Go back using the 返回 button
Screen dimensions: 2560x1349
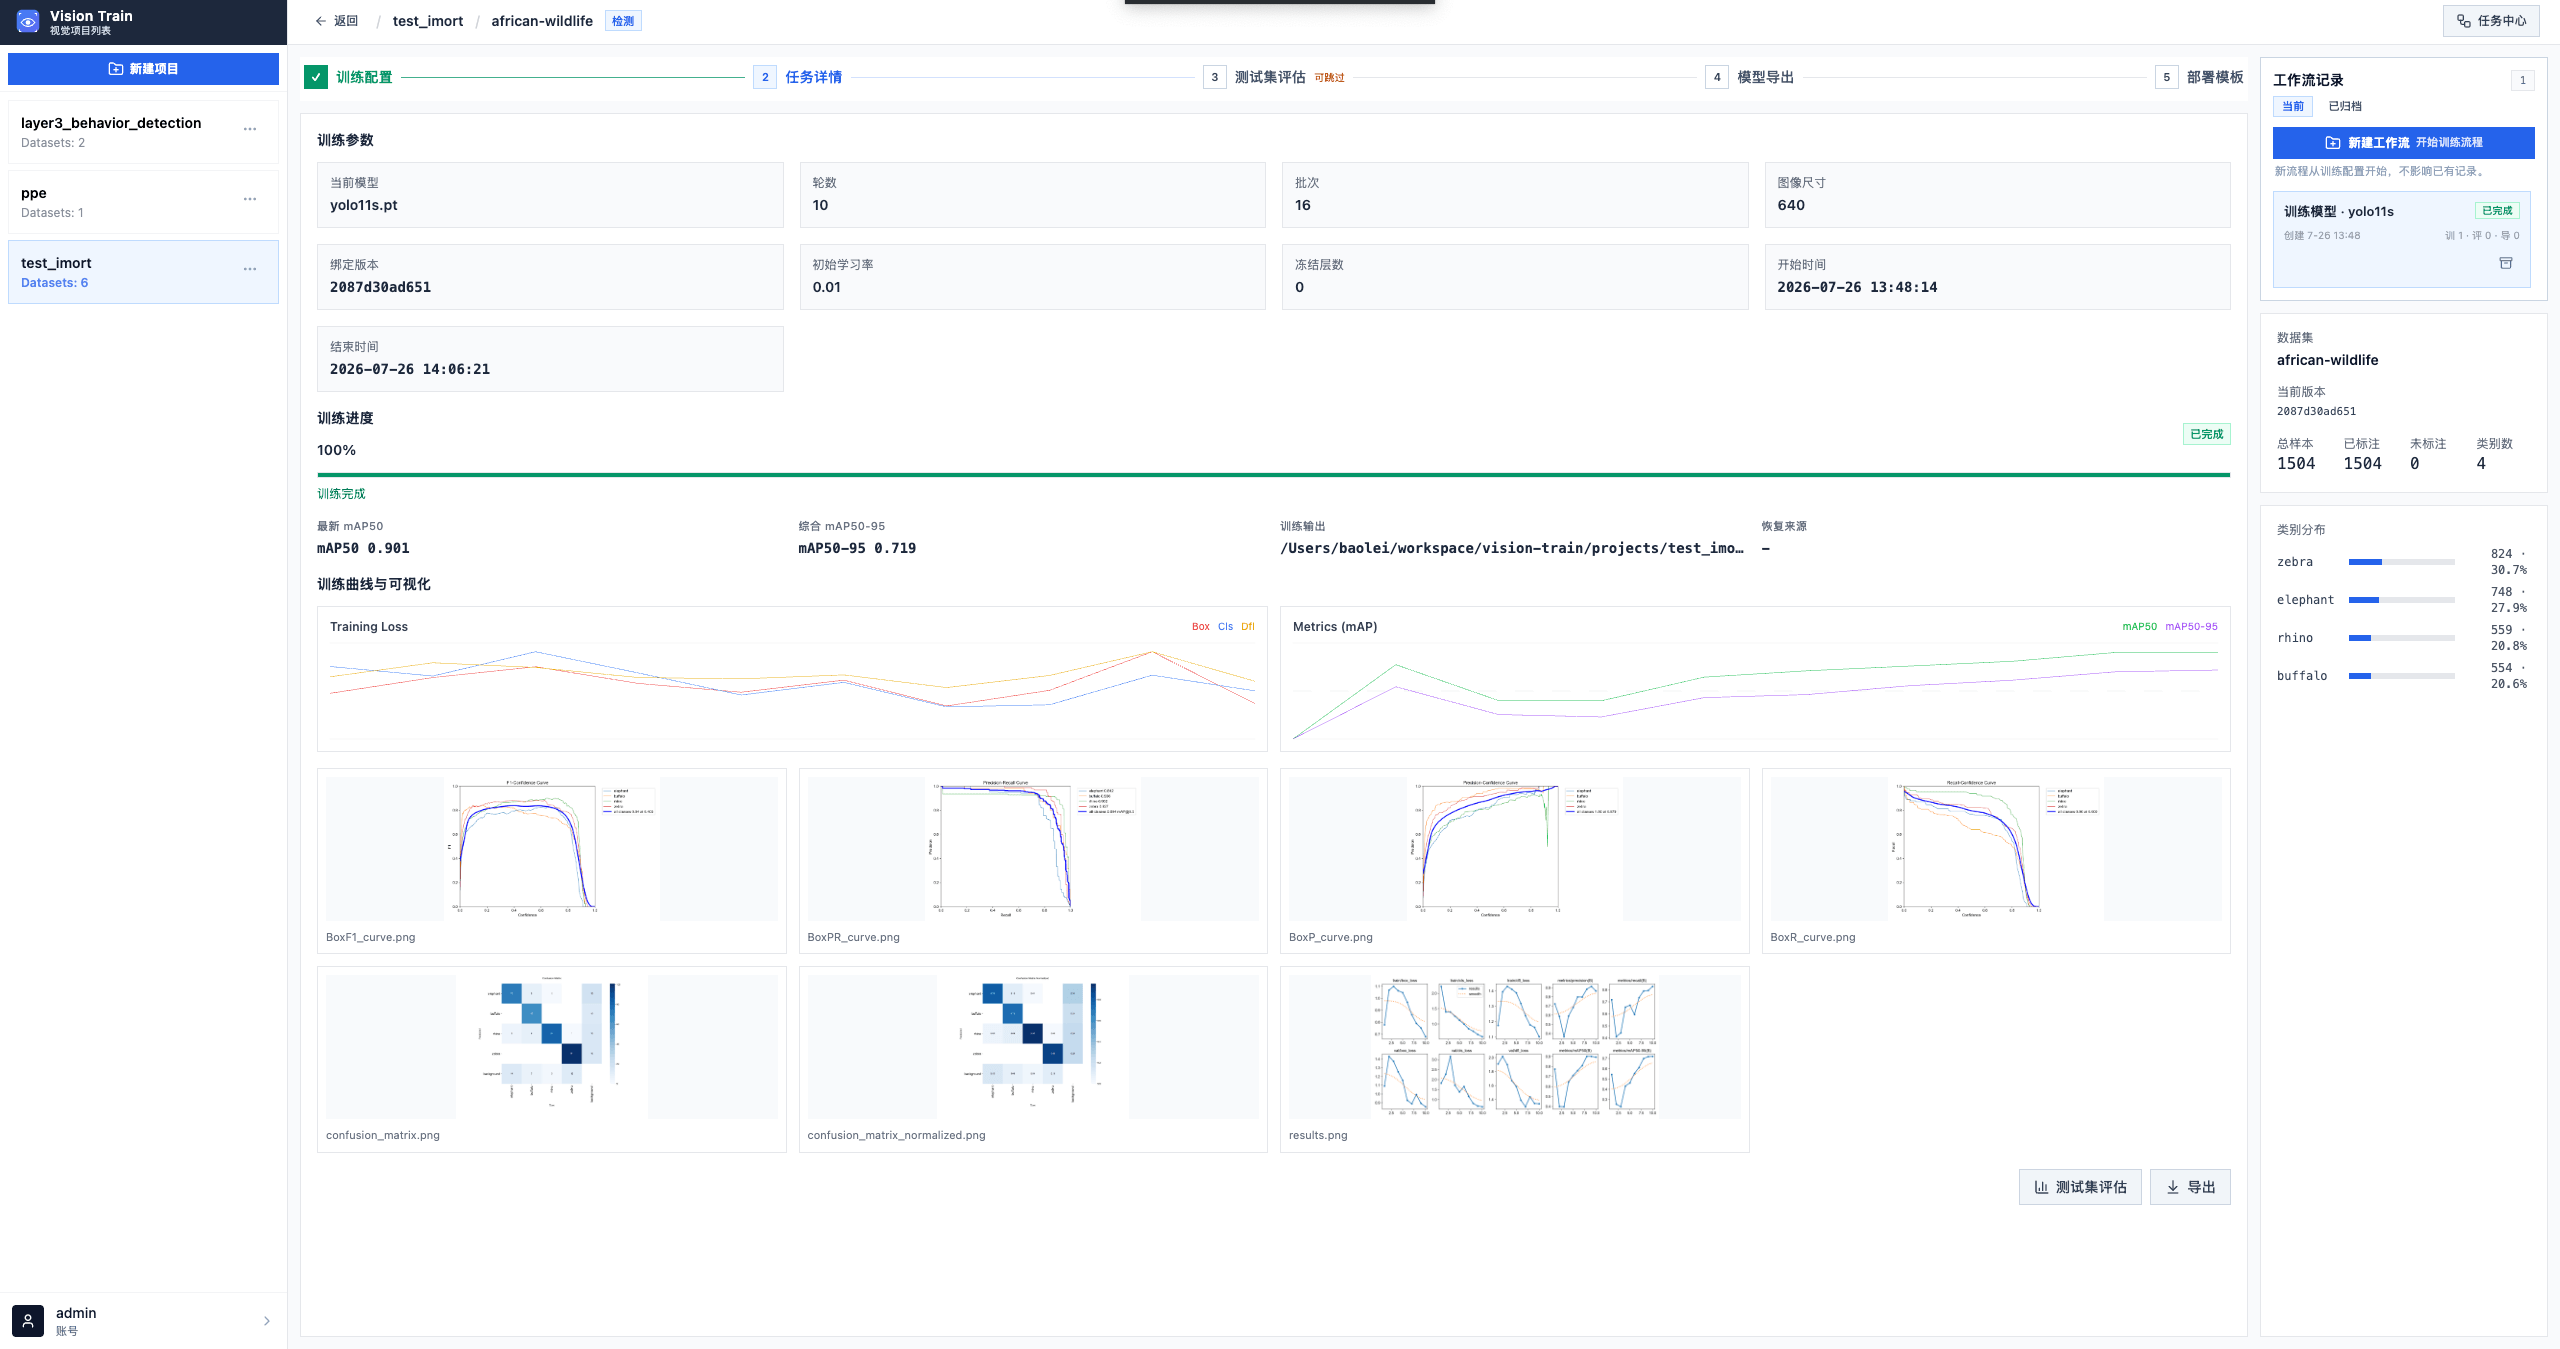coord(336,21)
